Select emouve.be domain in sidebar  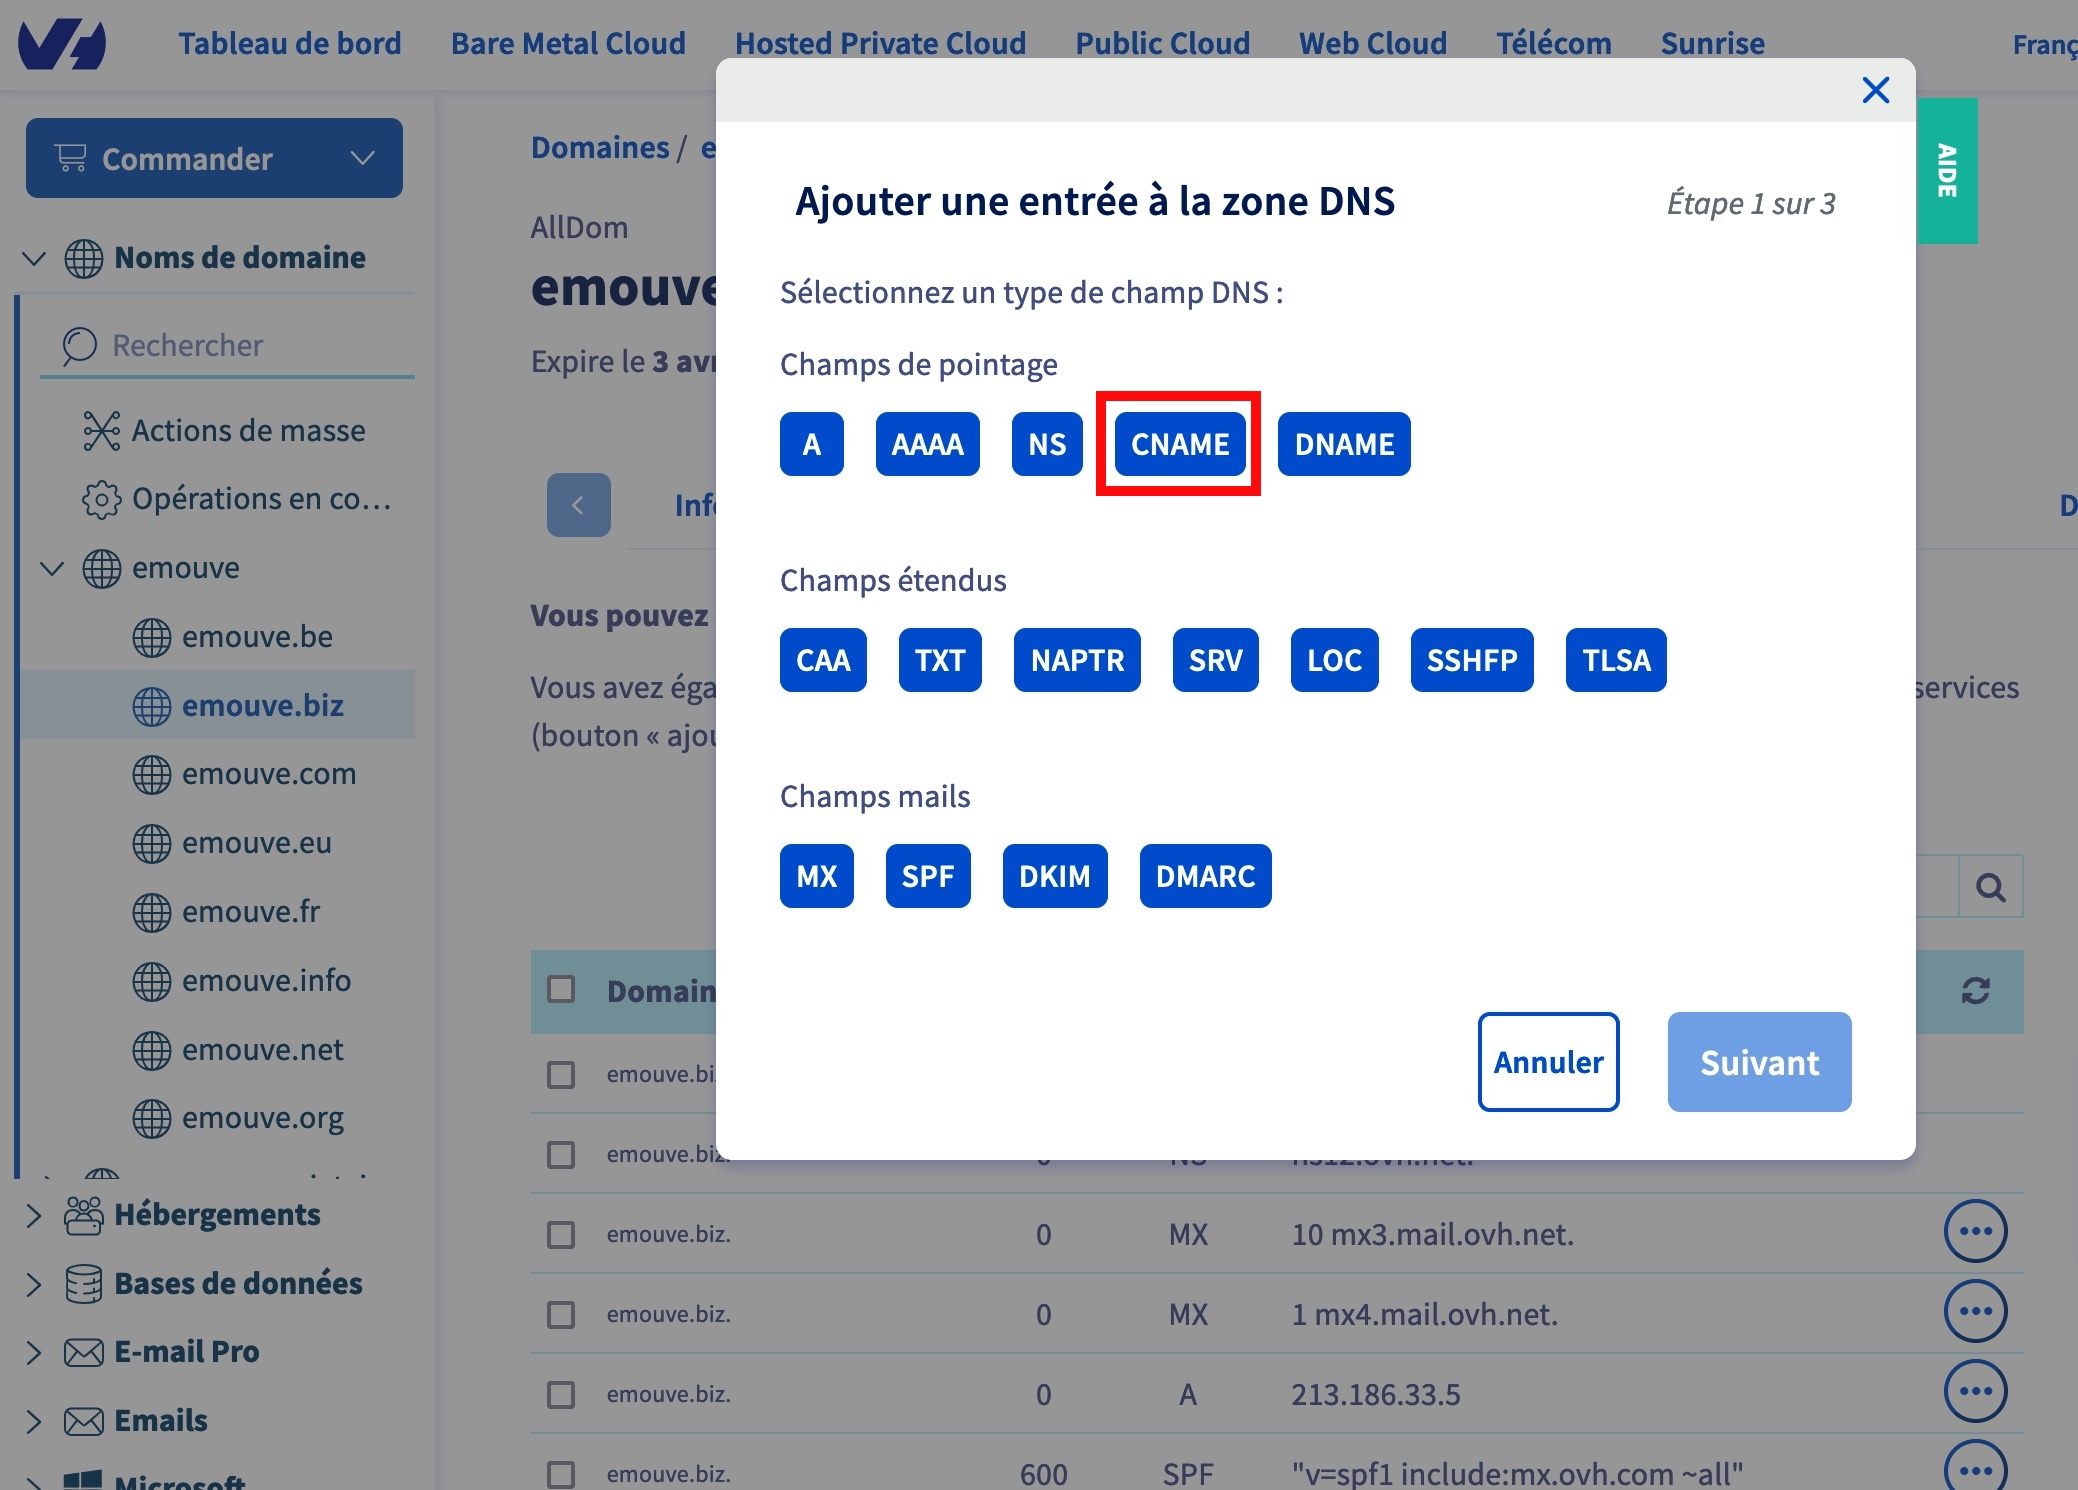pyautogui.click(x=232, y=637)
